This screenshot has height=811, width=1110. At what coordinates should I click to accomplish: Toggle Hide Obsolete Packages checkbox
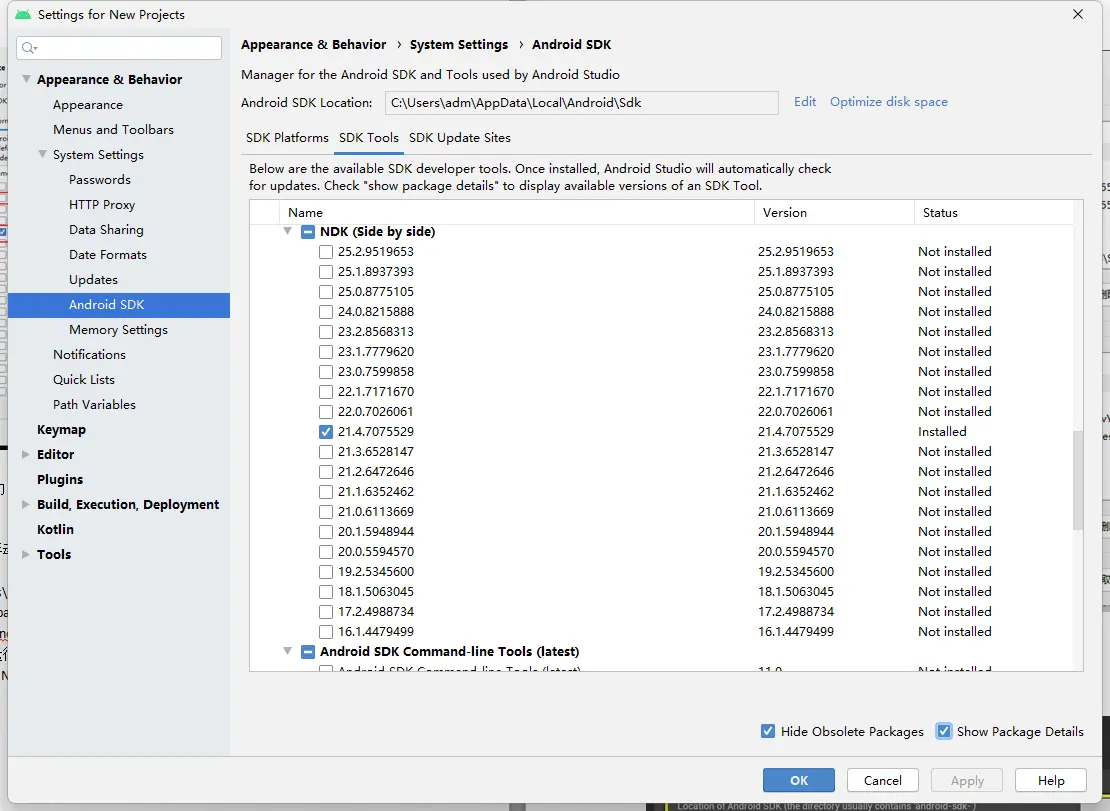point(767,731)
